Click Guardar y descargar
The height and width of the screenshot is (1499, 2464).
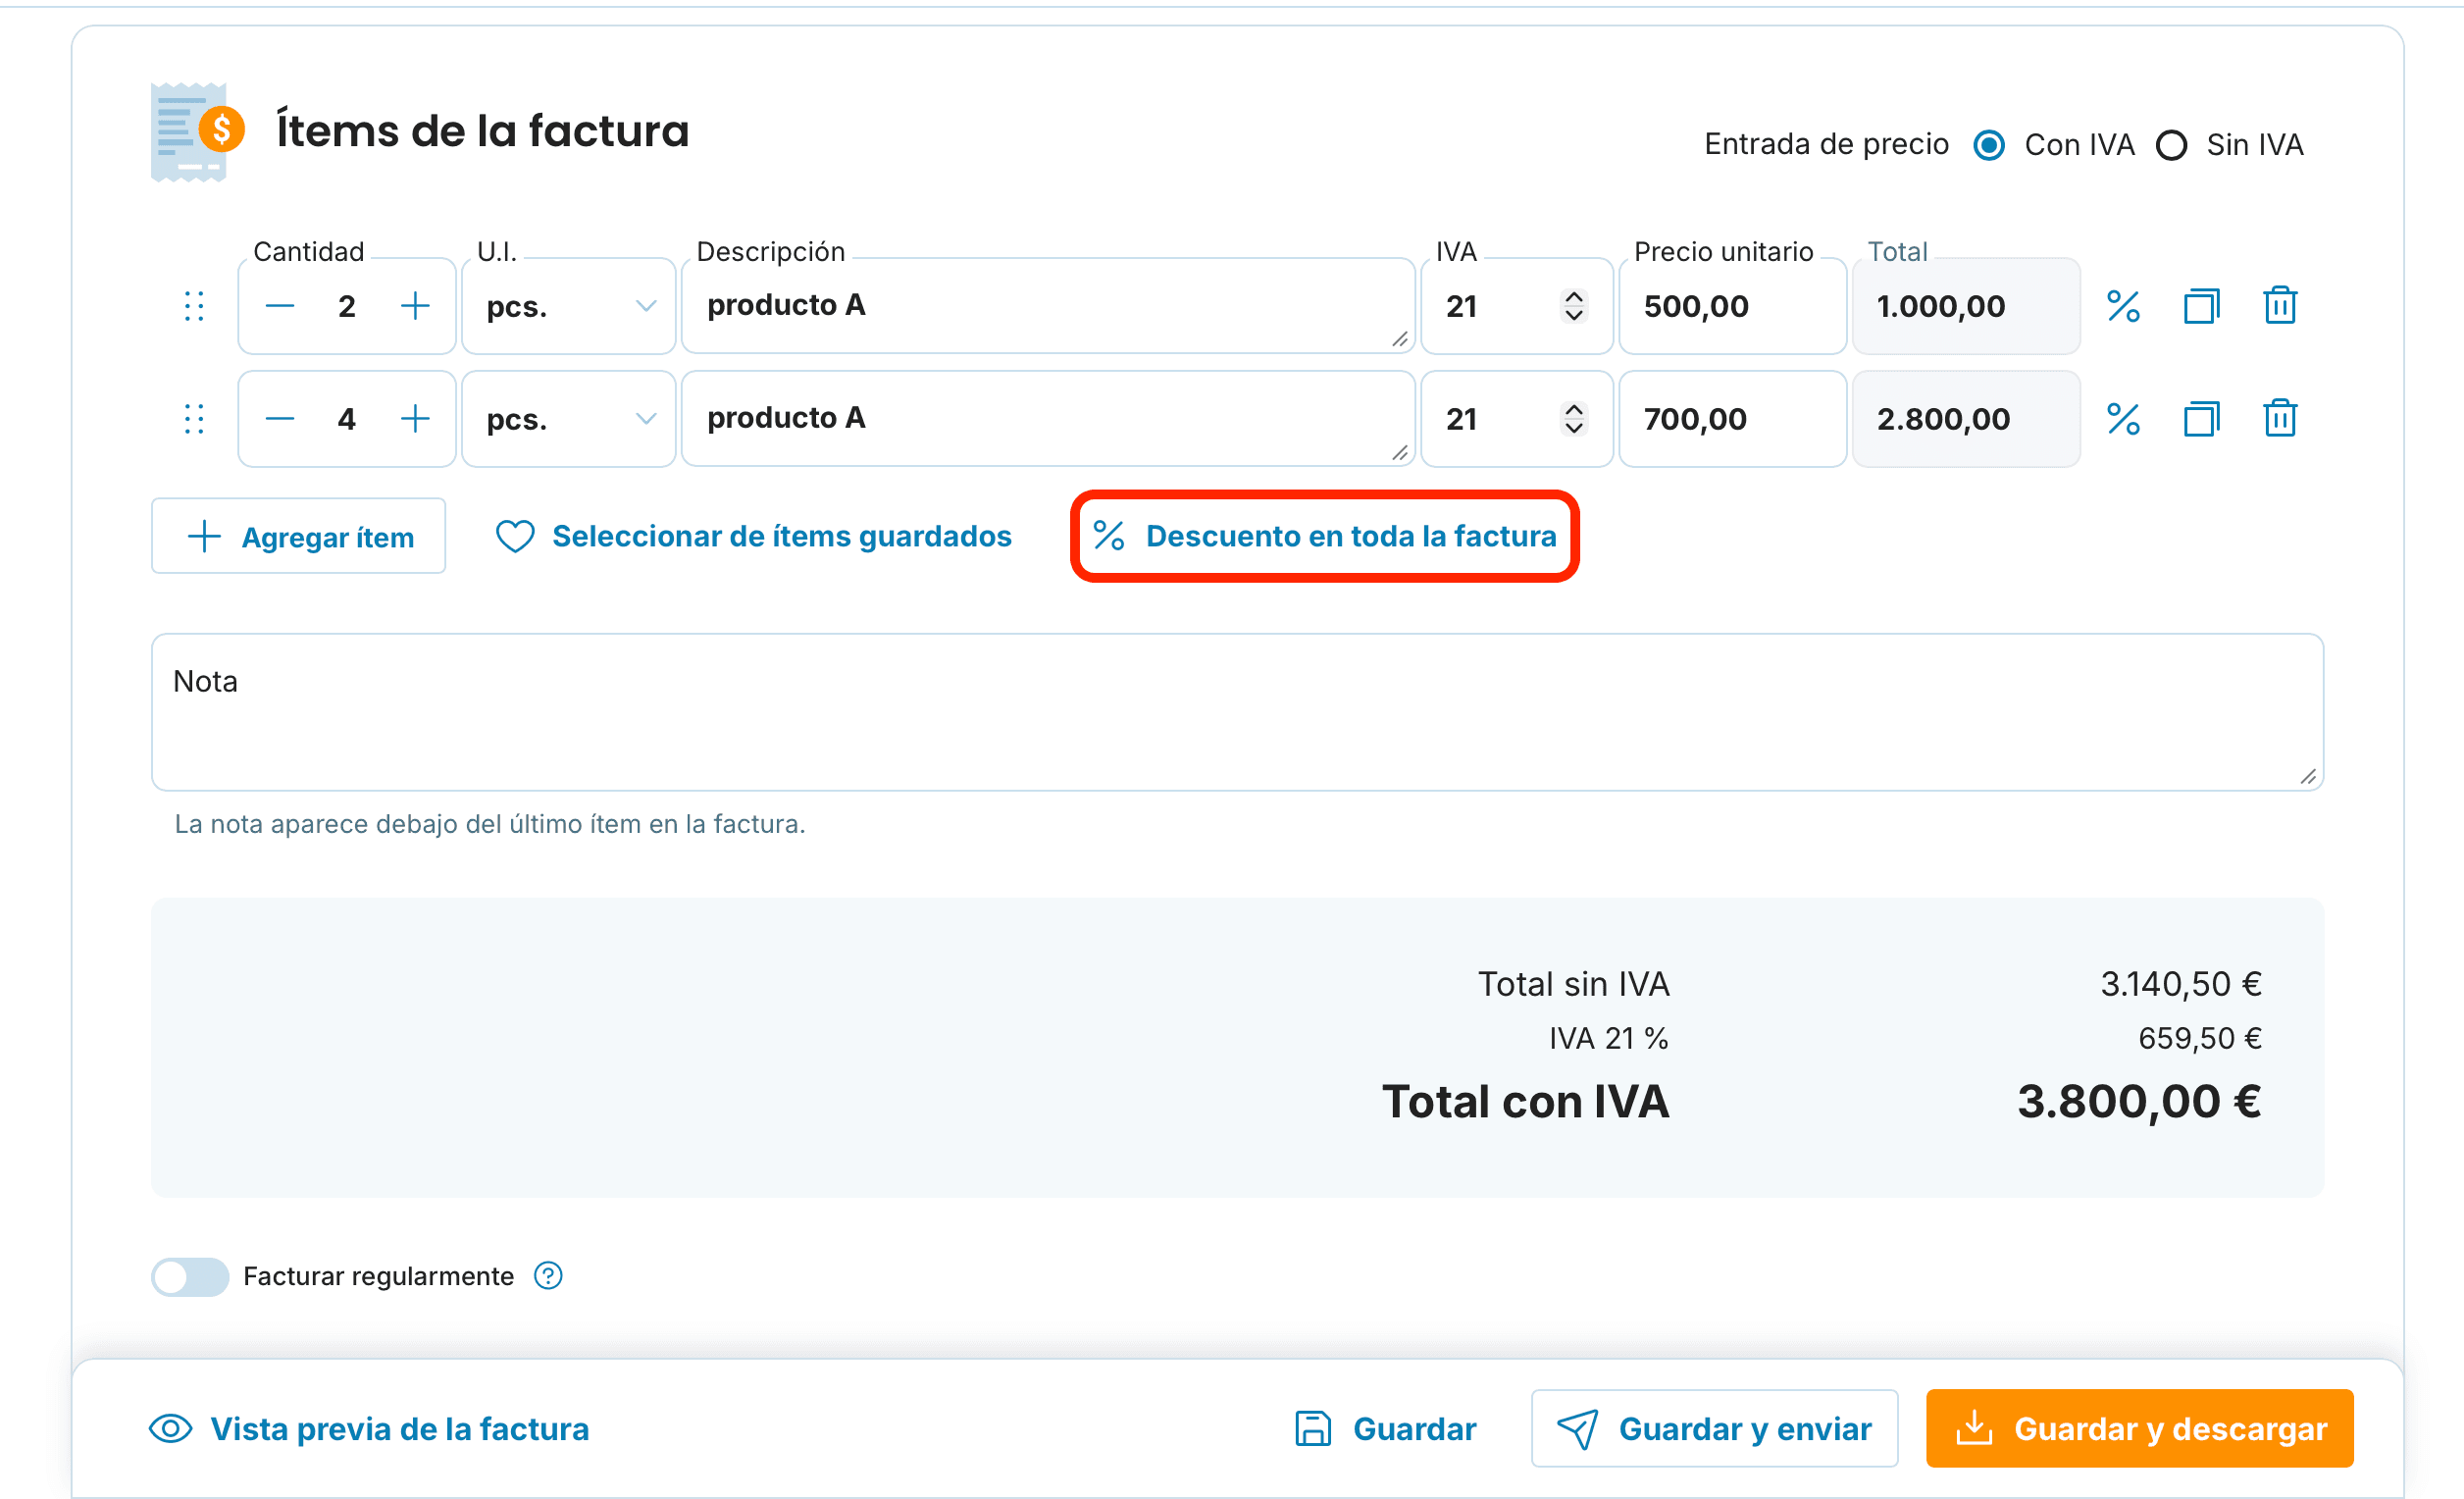pos(2139,1428)
